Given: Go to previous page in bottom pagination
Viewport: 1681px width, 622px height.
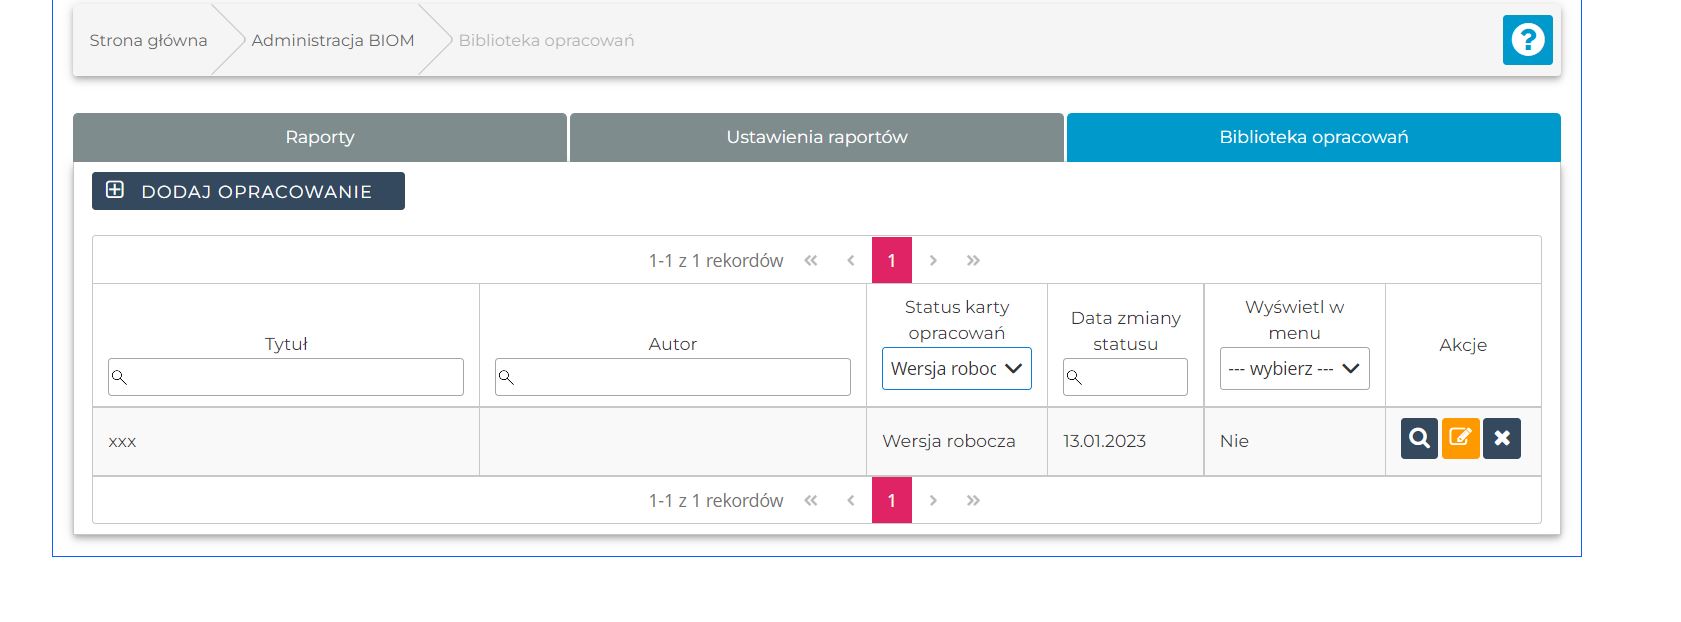Looking at the screenshot, I should pos(851,500).
